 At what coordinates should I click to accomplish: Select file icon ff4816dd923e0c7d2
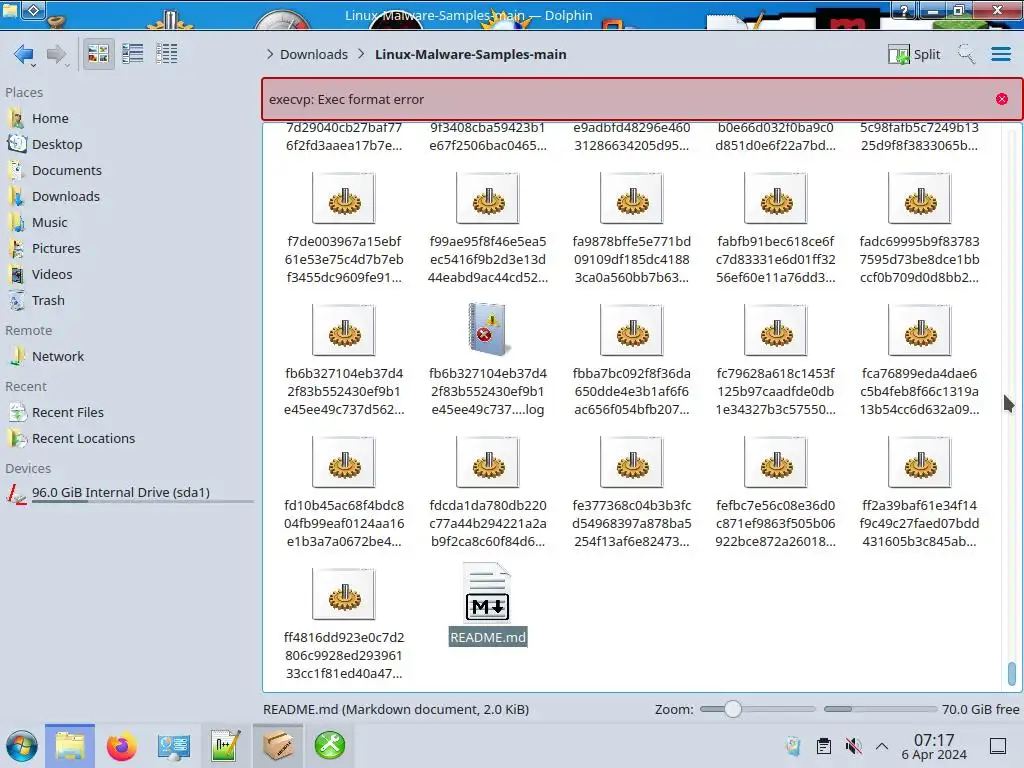[344, 594]
